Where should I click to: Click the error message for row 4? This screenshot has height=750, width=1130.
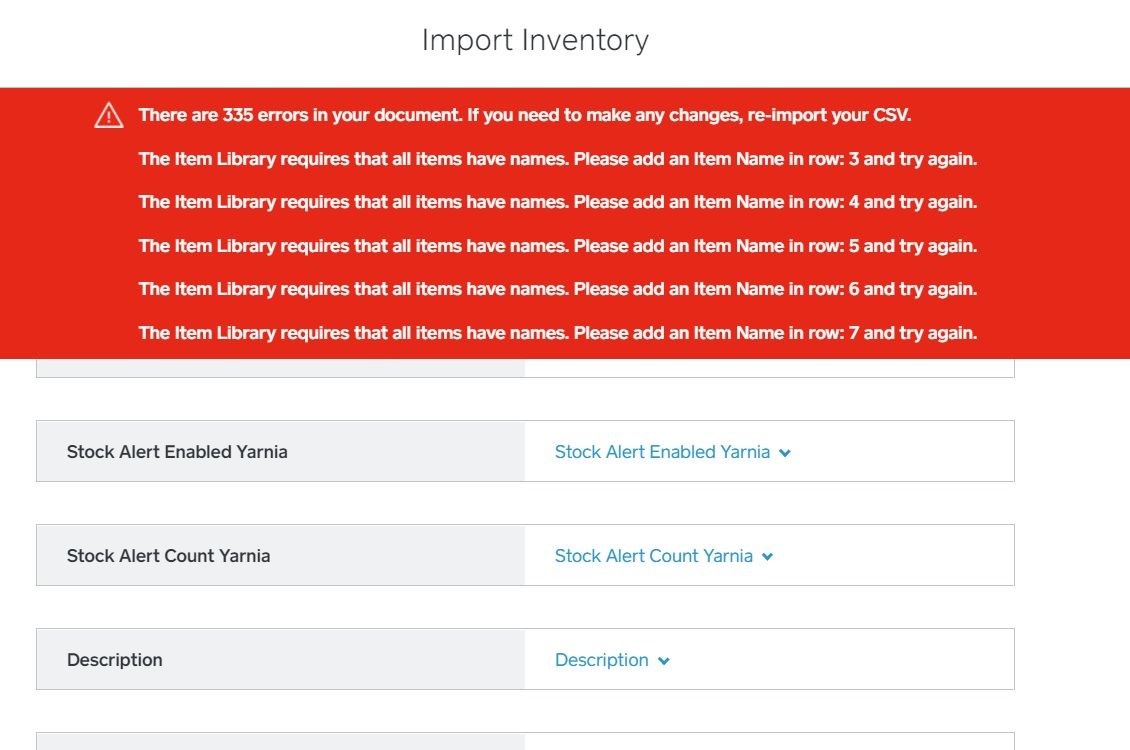click(557, 202)
